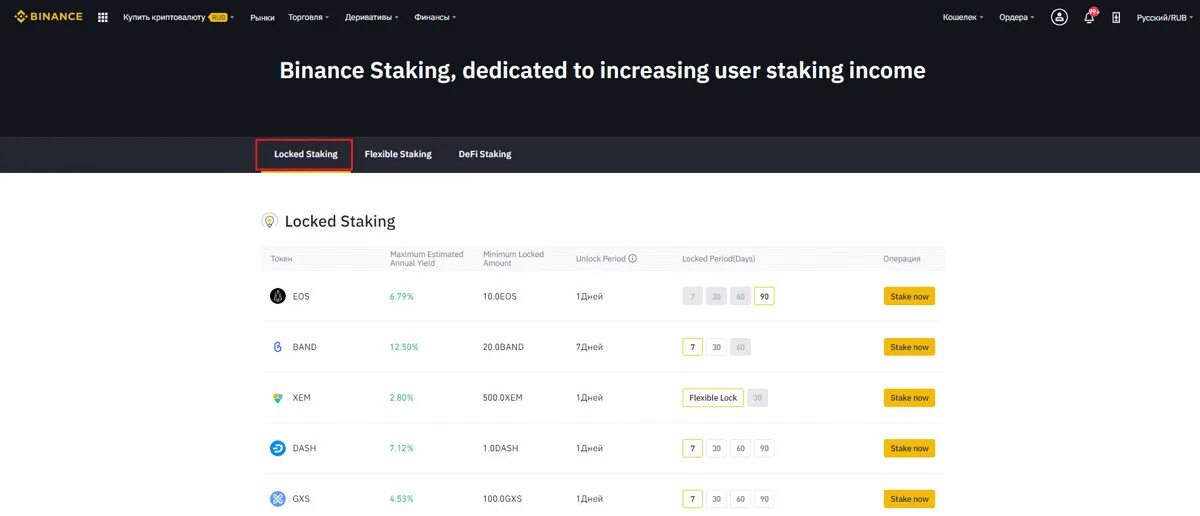Click Stake now for BAND
Image resolution: width=1200 pixels, height=516 pixels.
909,347
